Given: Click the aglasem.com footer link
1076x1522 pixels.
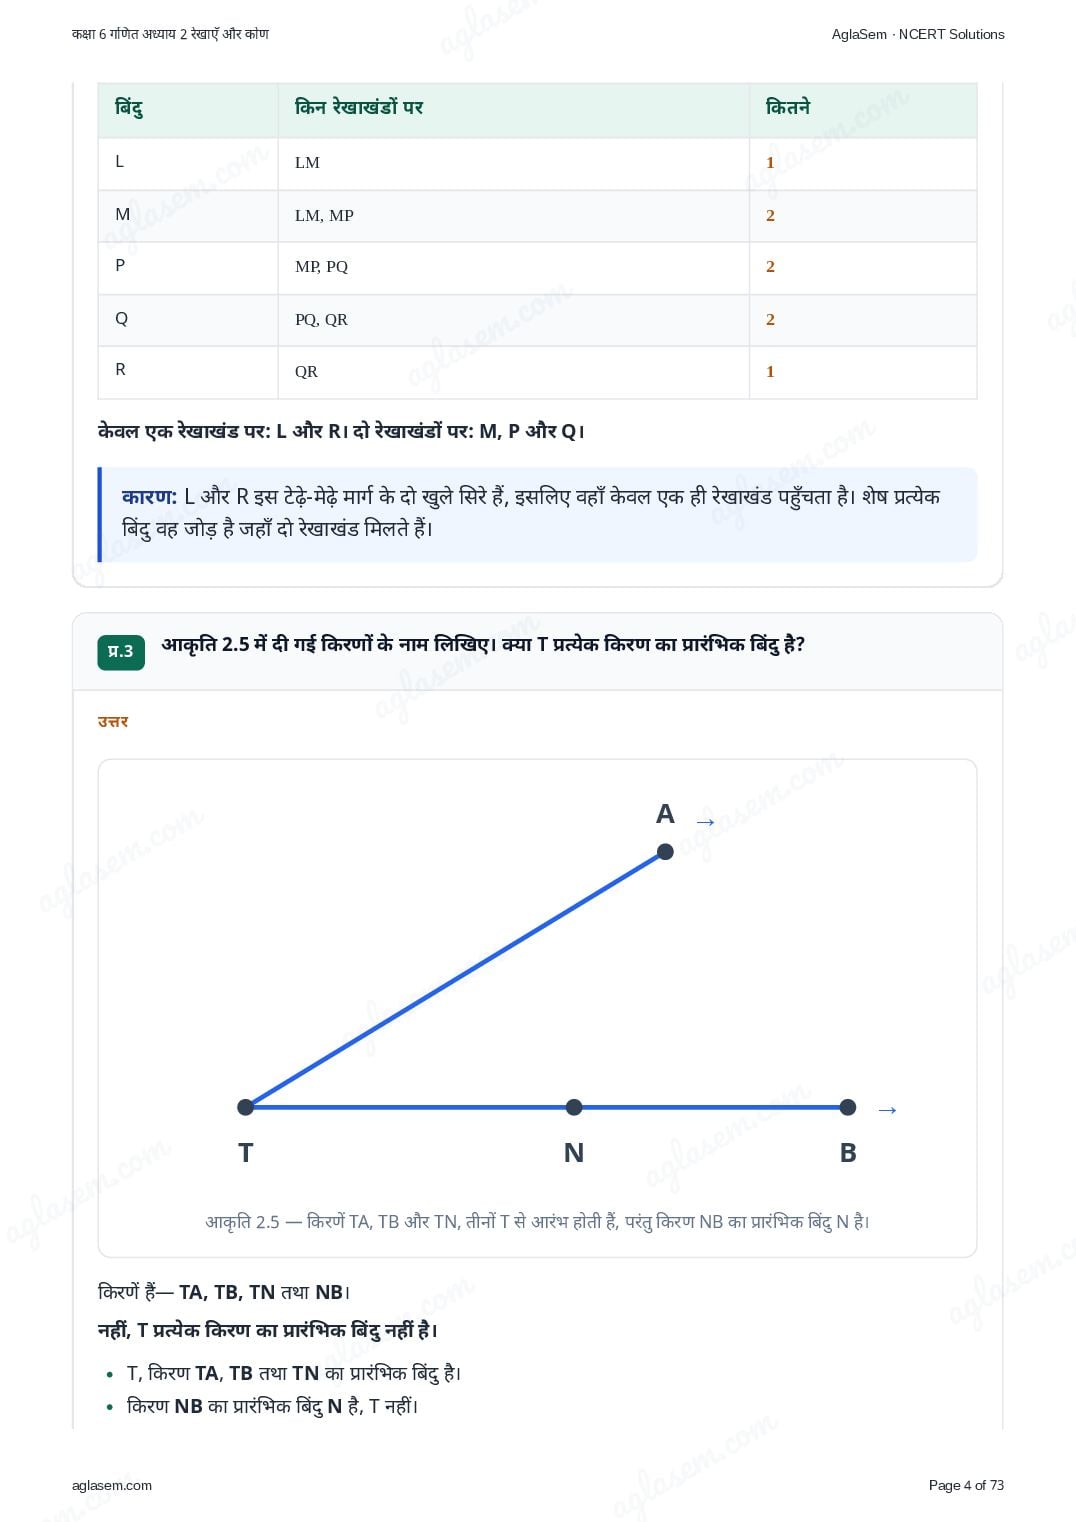Looking at the screenshot, I should tap(112, 1485).
